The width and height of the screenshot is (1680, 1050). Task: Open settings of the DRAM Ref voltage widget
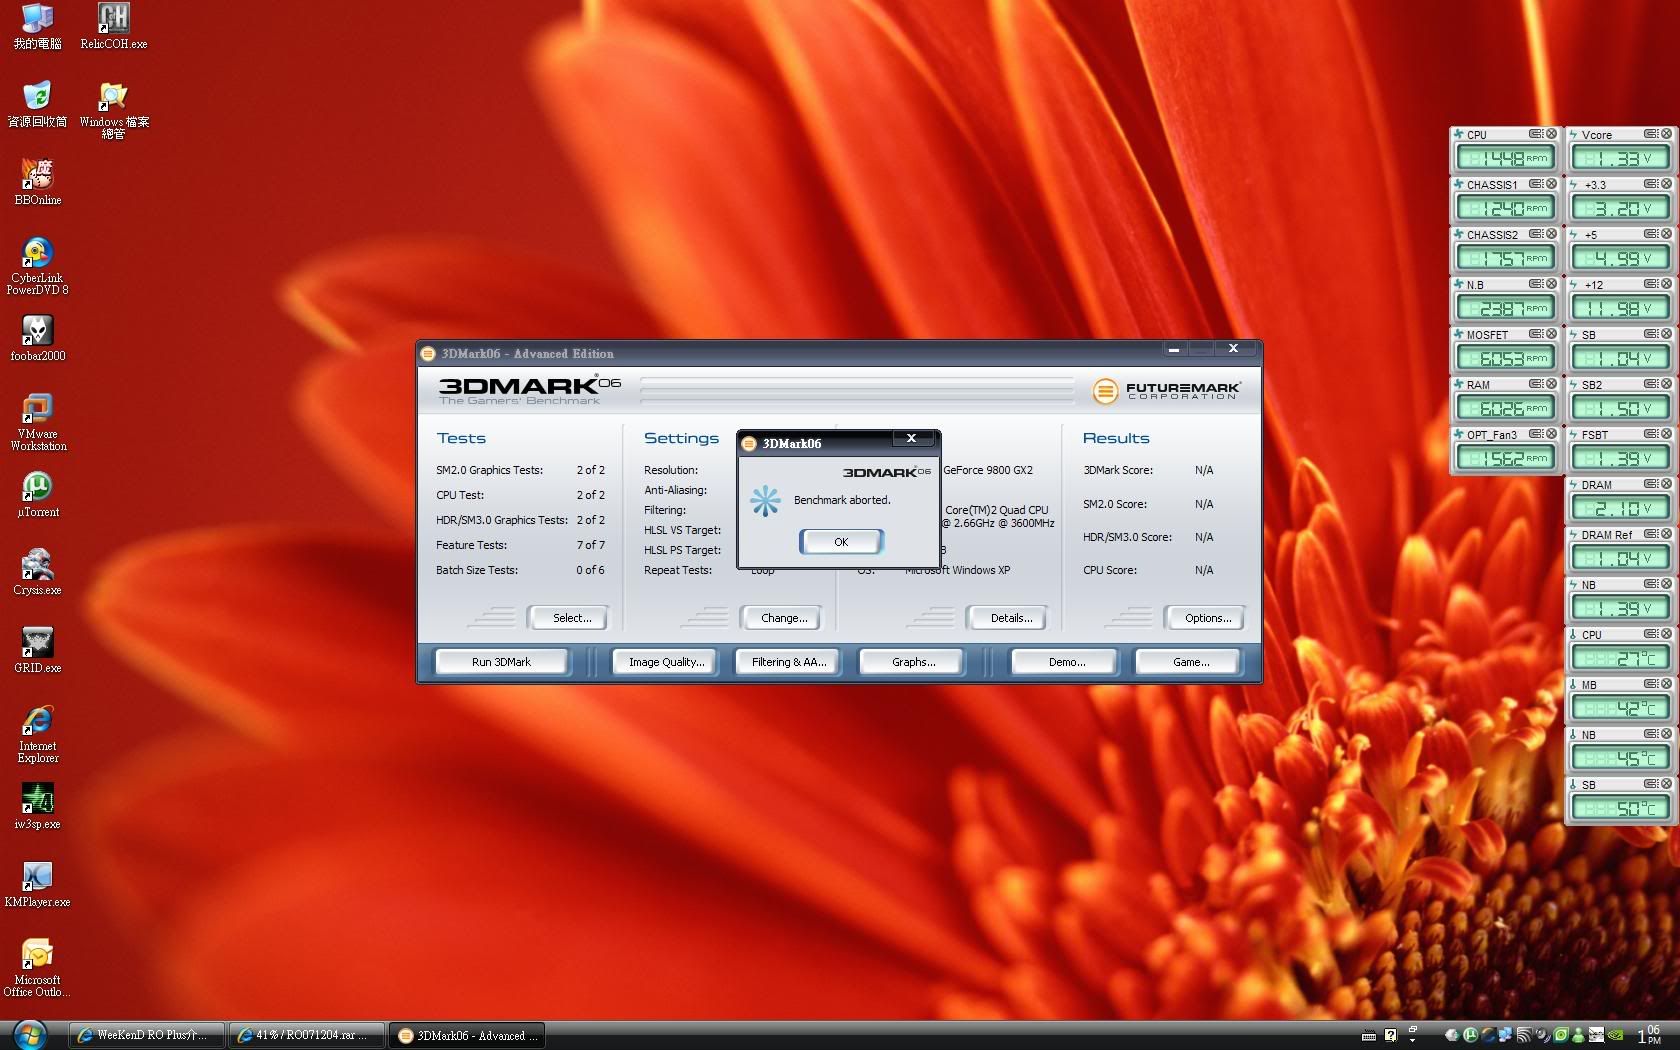1651,534
